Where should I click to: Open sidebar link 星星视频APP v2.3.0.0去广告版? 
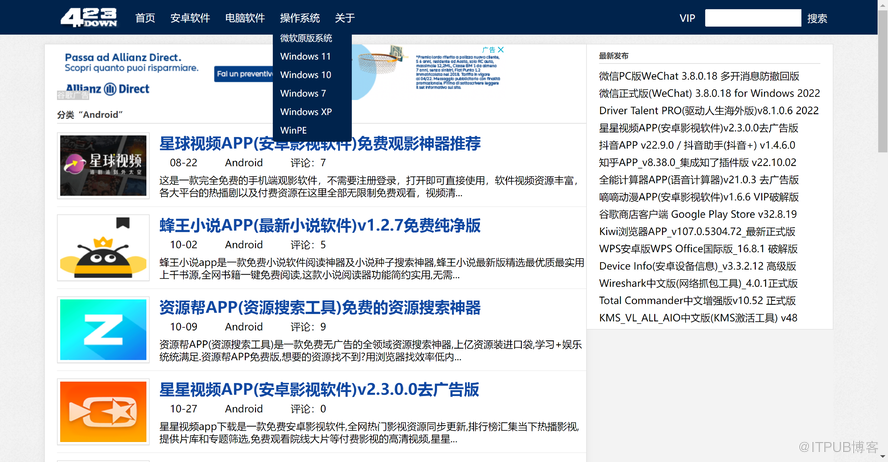point(698,128)
